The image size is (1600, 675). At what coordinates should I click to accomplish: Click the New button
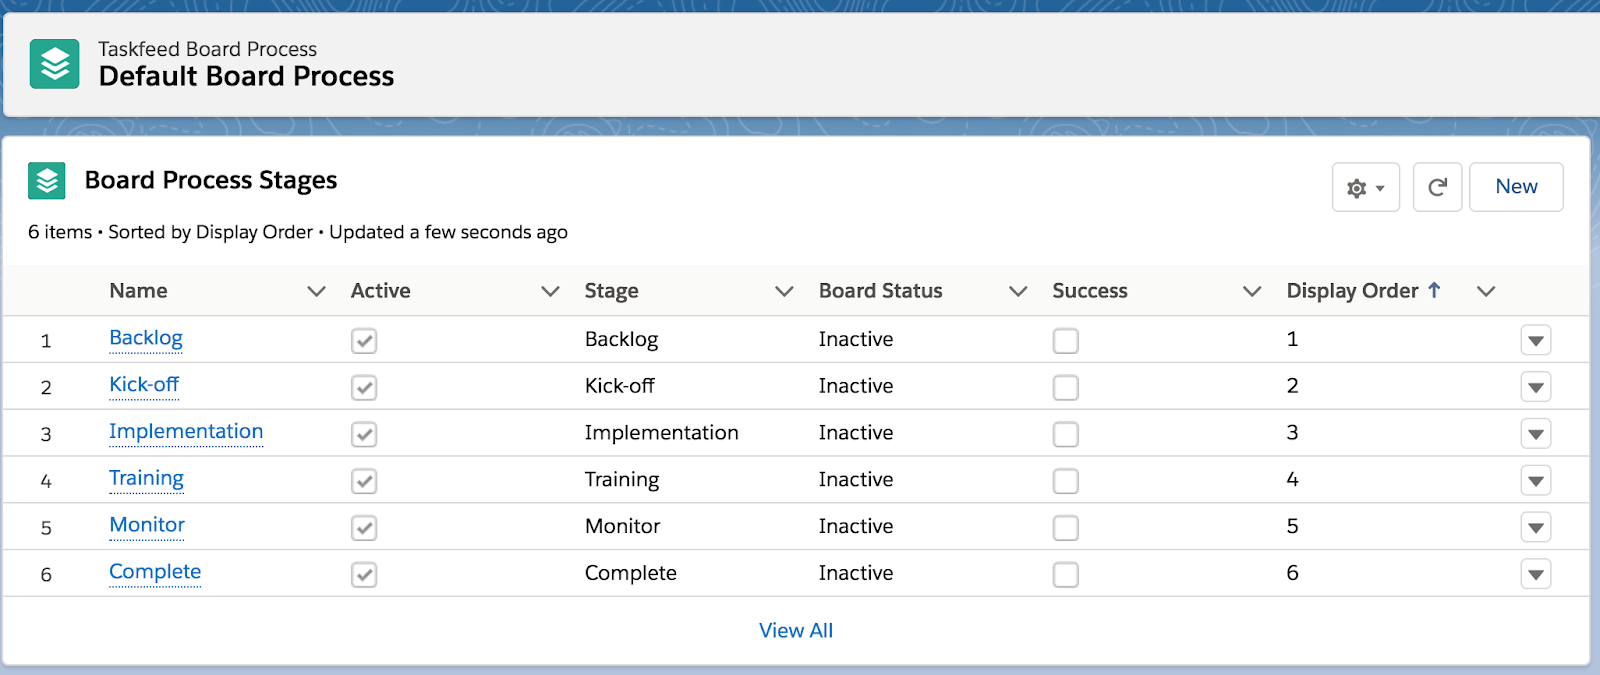[1516, 187]
